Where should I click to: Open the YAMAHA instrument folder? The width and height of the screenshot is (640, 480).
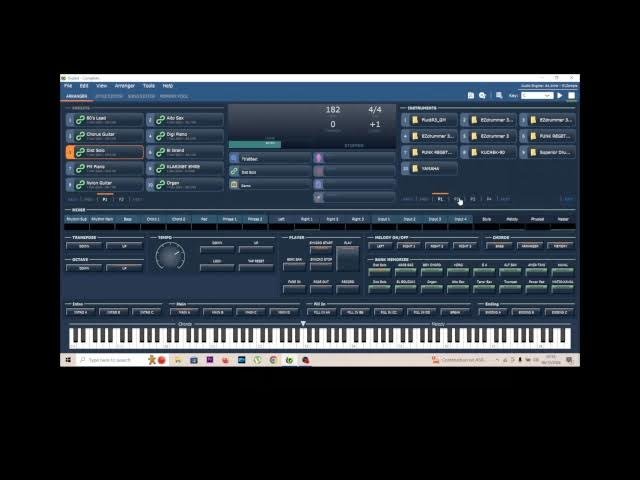(x=415, y=168)
